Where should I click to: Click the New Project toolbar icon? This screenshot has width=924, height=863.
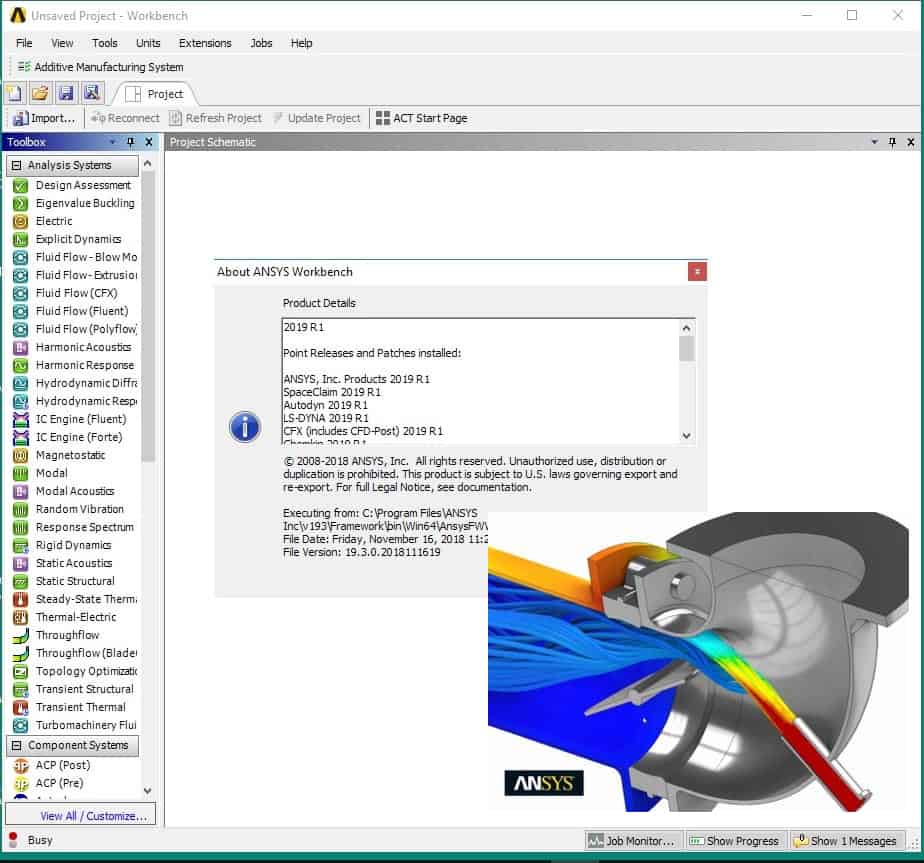[x=14, y=93]
